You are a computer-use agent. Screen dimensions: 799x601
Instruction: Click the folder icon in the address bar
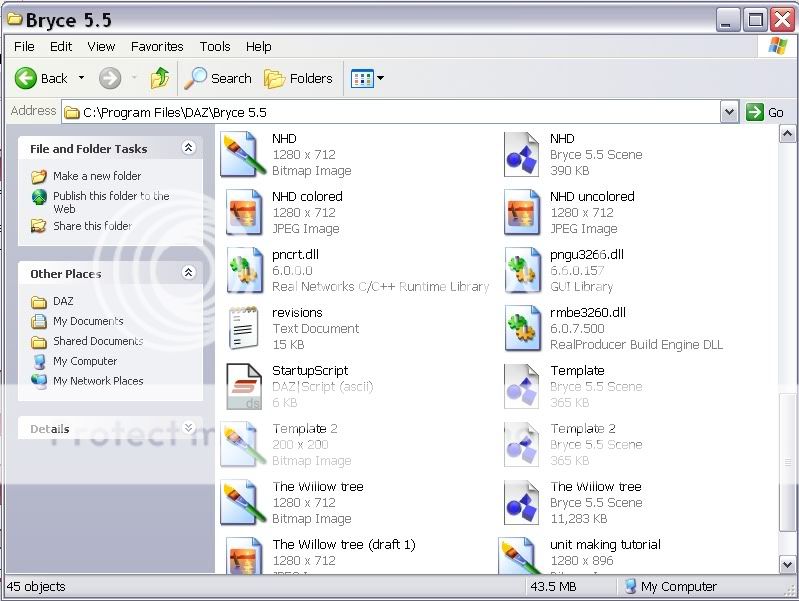(x=72, y=113)
